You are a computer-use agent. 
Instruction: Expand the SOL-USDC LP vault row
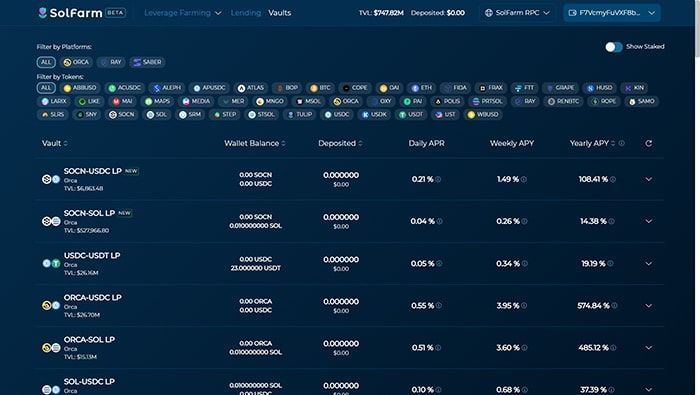tap(649, 390)
